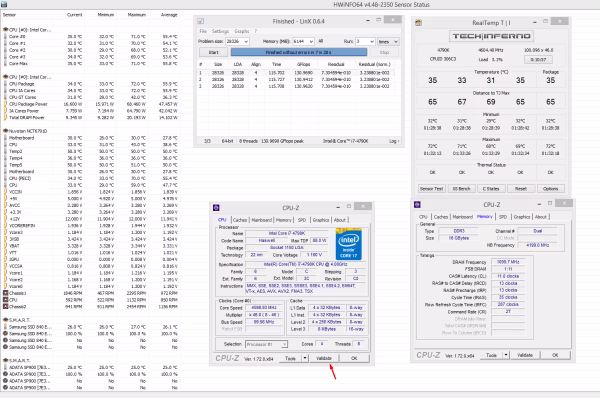Click the Time column header in LinX

pyautogui.click(x=276, y=64)
